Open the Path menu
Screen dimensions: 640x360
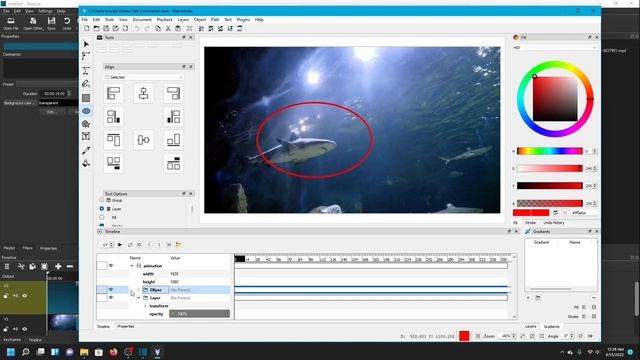pos(215,20)
